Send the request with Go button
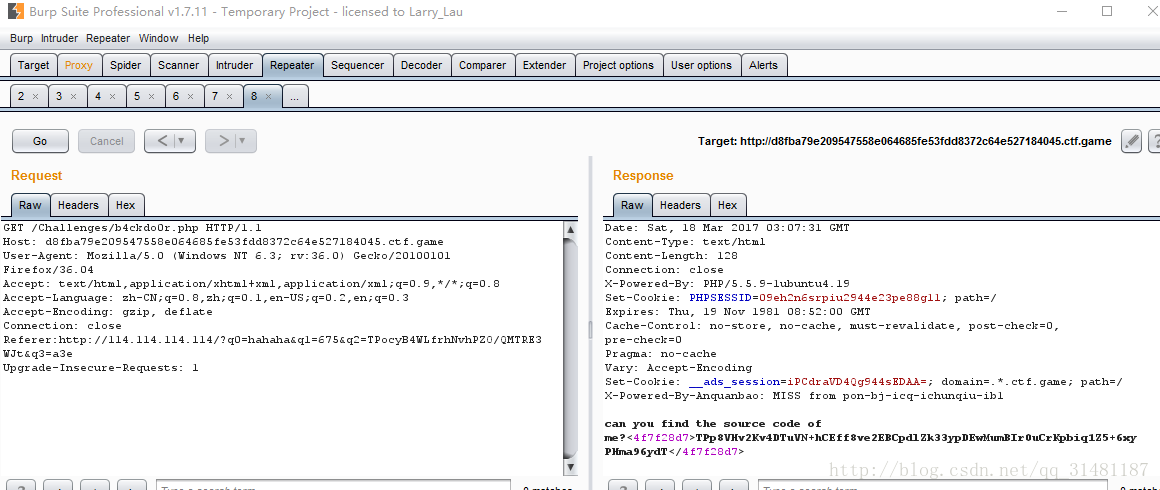 (x=40, y=141)
